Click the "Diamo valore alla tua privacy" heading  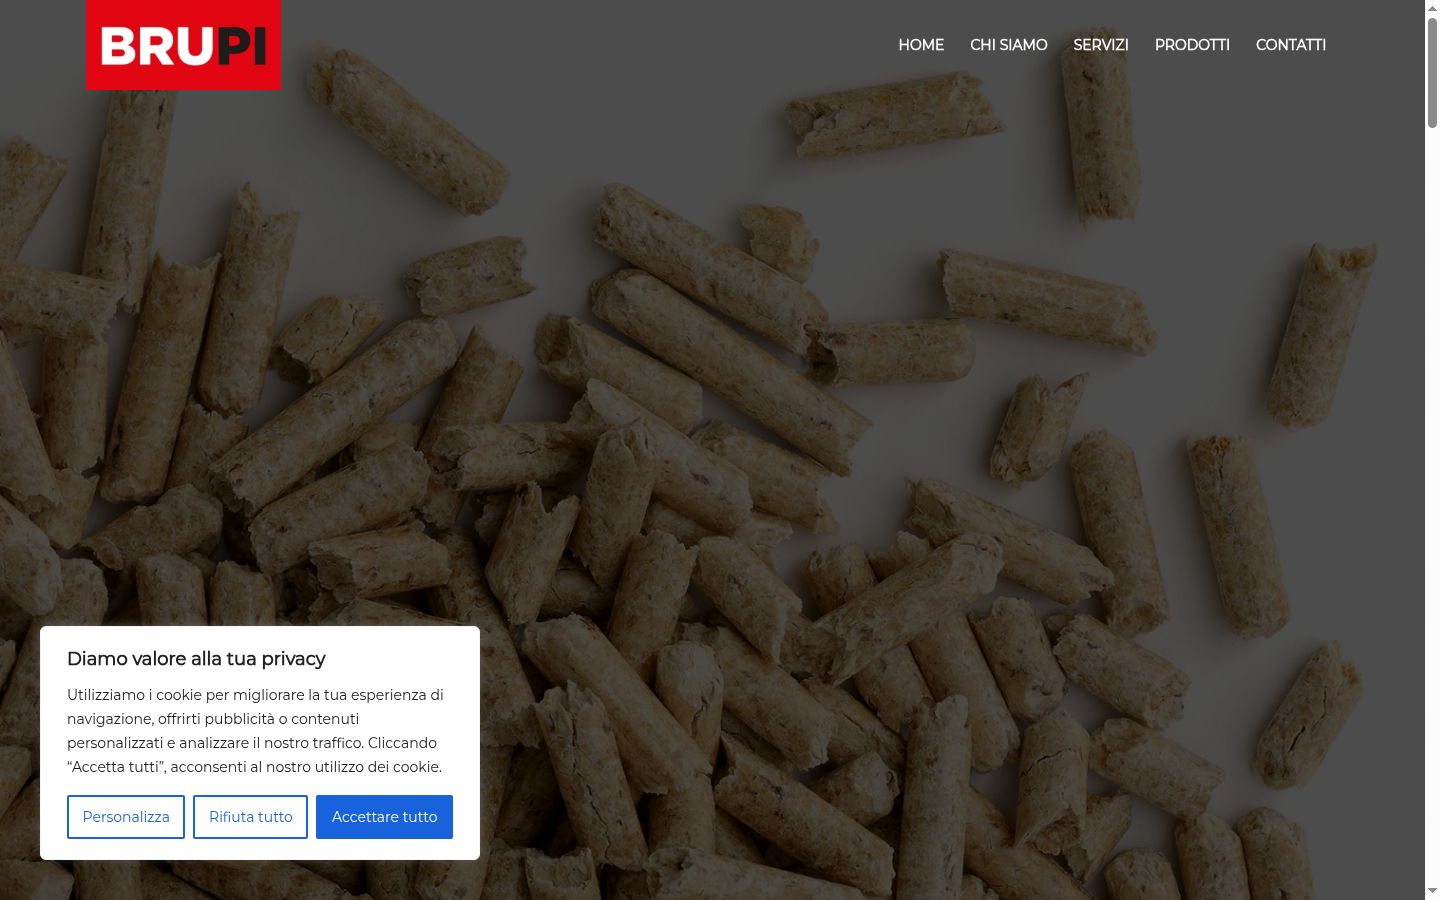[196, 659]
